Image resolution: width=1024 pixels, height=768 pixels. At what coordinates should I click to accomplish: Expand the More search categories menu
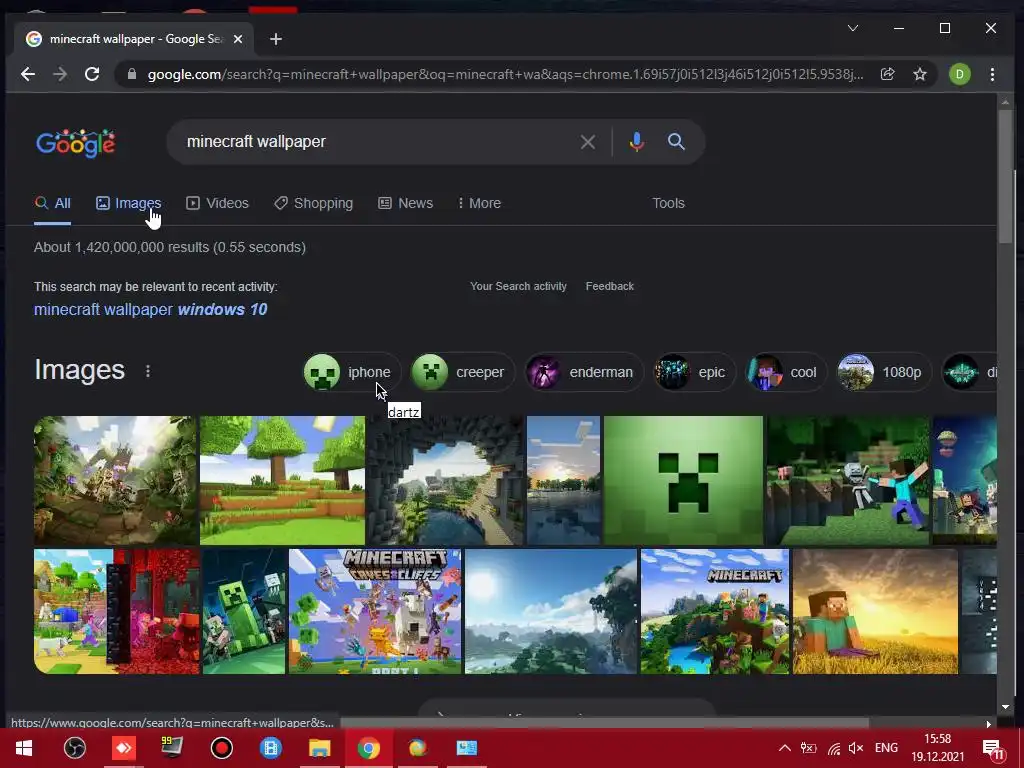click(479, 203)
